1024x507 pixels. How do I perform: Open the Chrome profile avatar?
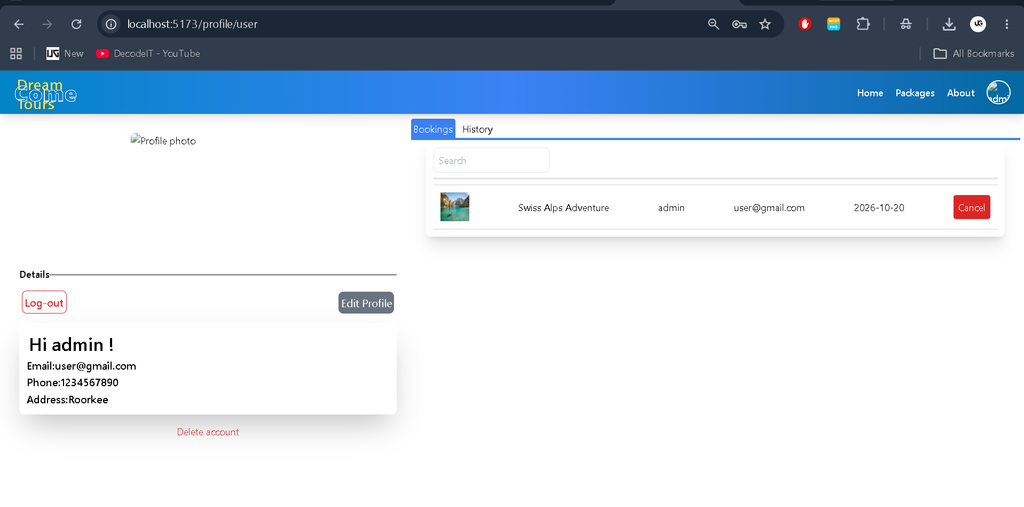coord(978,24)
